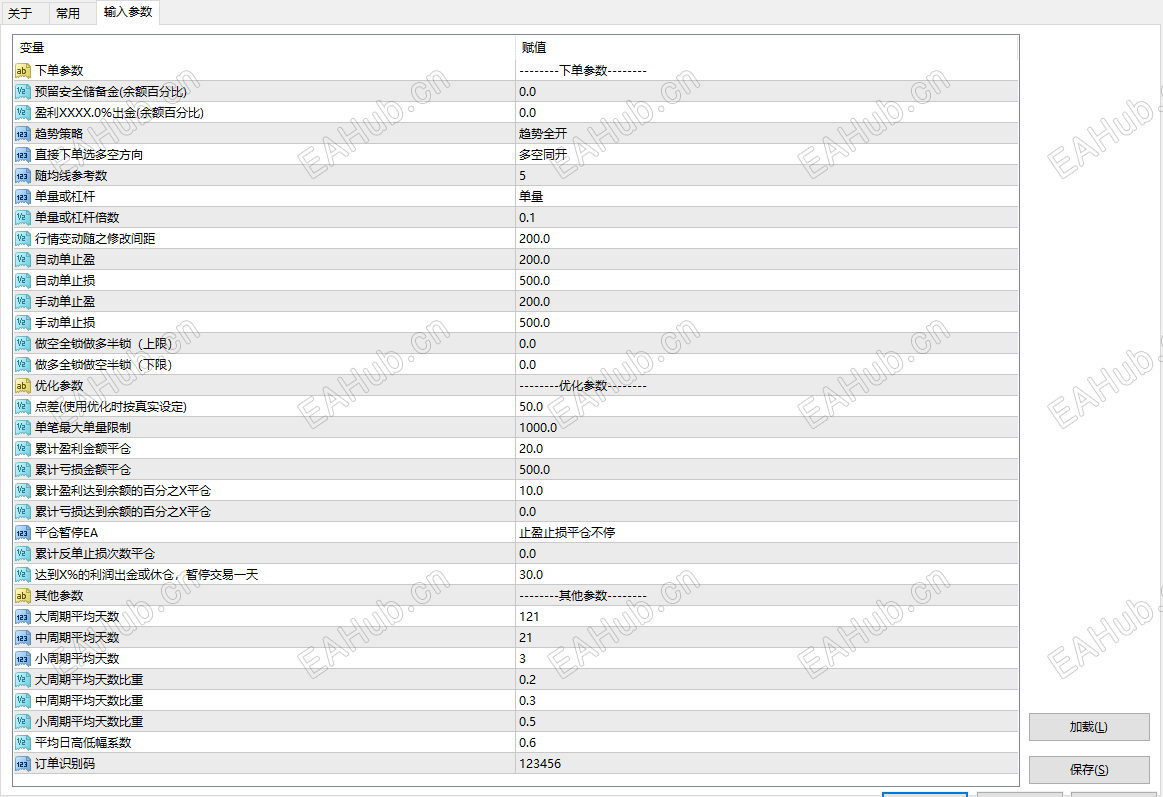The height and width of the screenshot is (797, 1163).
Task: Click the icon beside 自动单止损
Action: pos(22,280)
